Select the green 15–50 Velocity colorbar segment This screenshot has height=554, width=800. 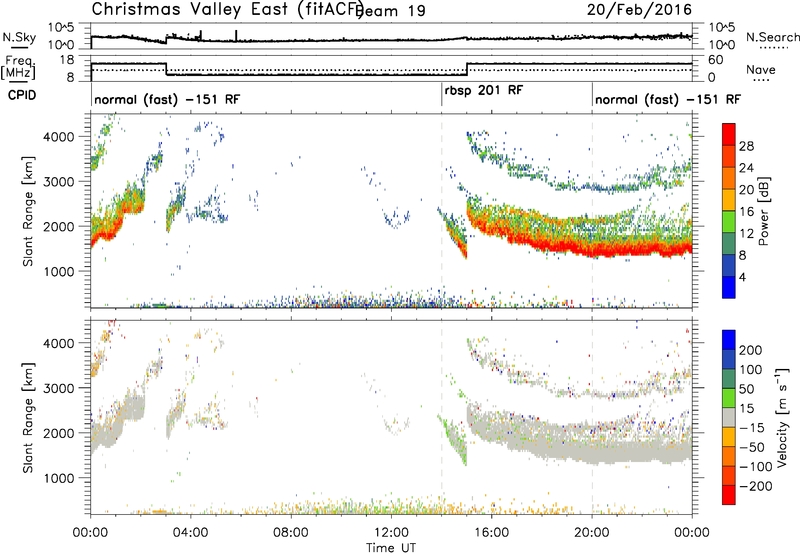point(729,398)
